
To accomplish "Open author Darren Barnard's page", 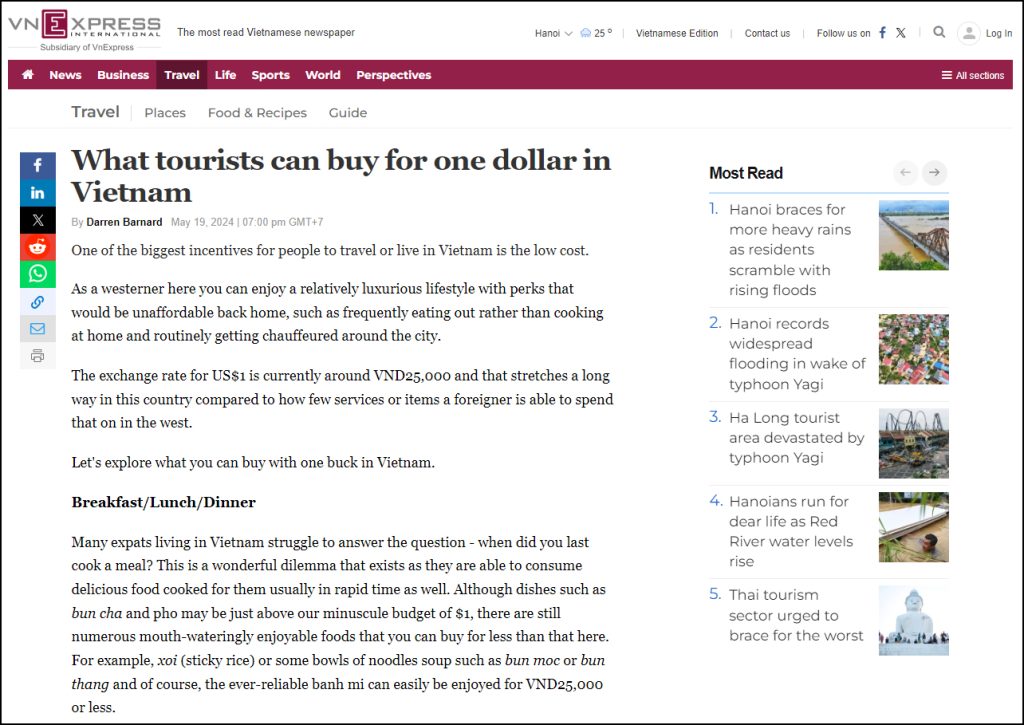I will [125, 222].
